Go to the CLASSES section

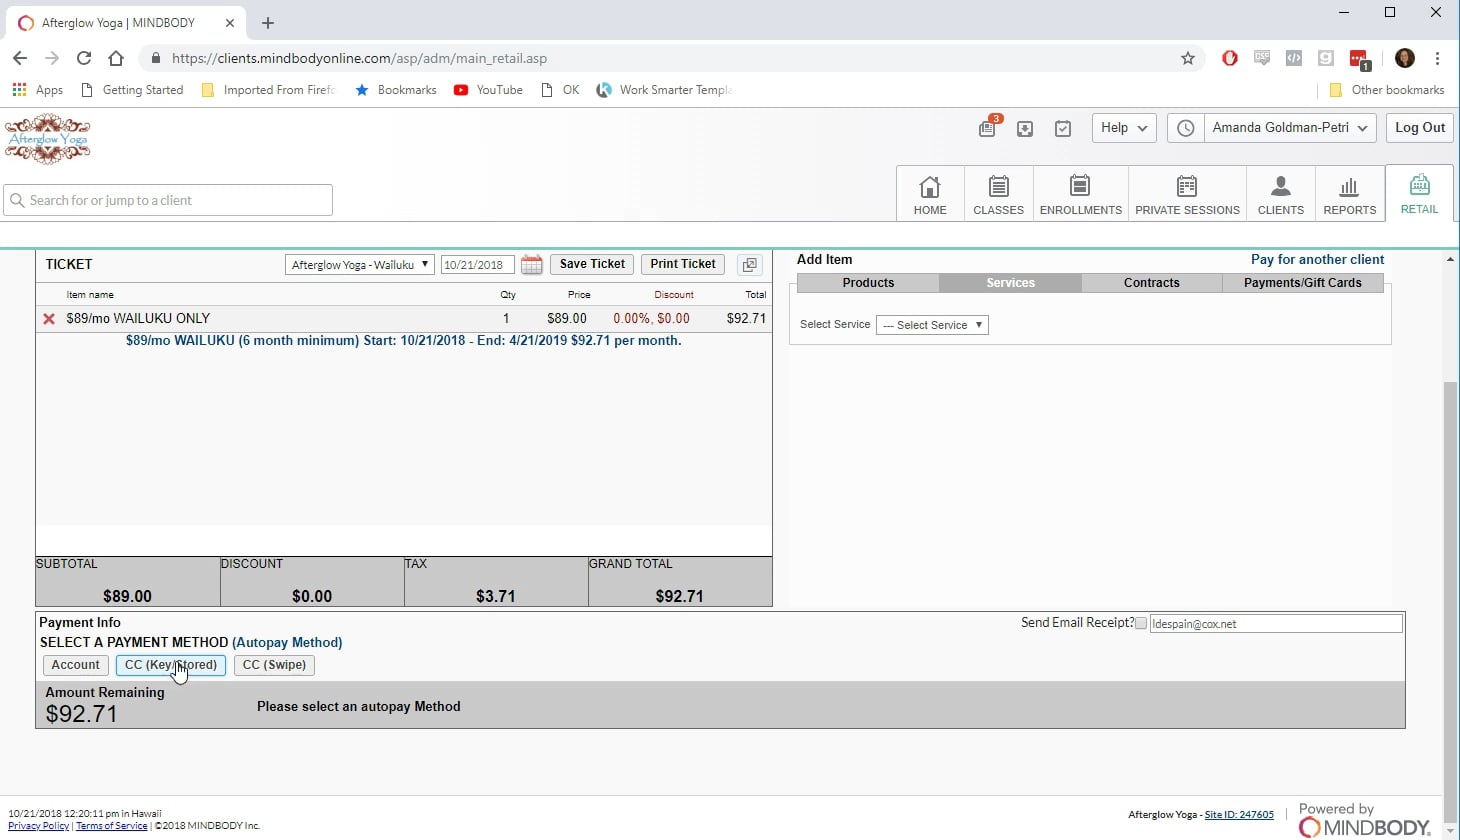point(998,194)
